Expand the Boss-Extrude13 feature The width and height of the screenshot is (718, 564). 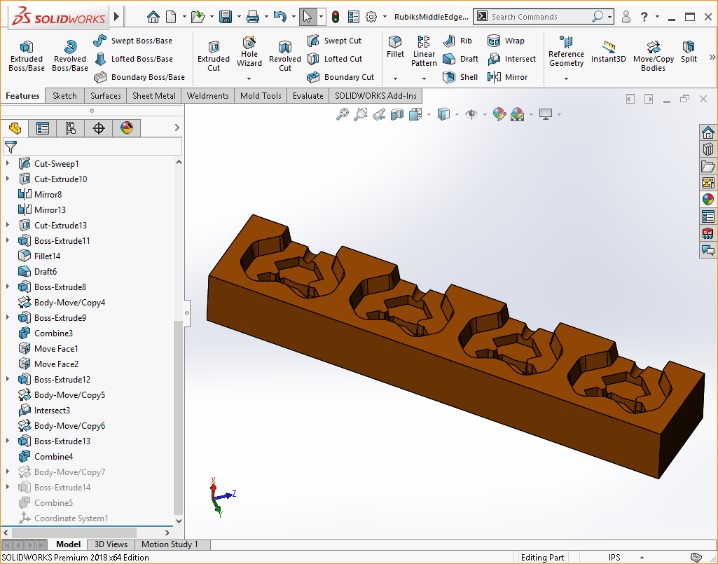(7, 440)
